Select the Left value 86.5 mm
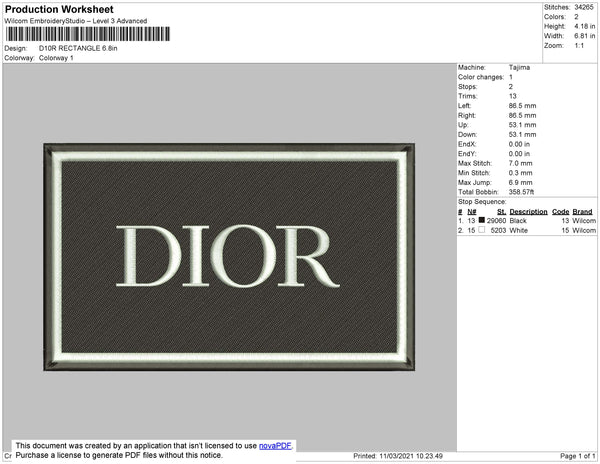 point(522,106)
